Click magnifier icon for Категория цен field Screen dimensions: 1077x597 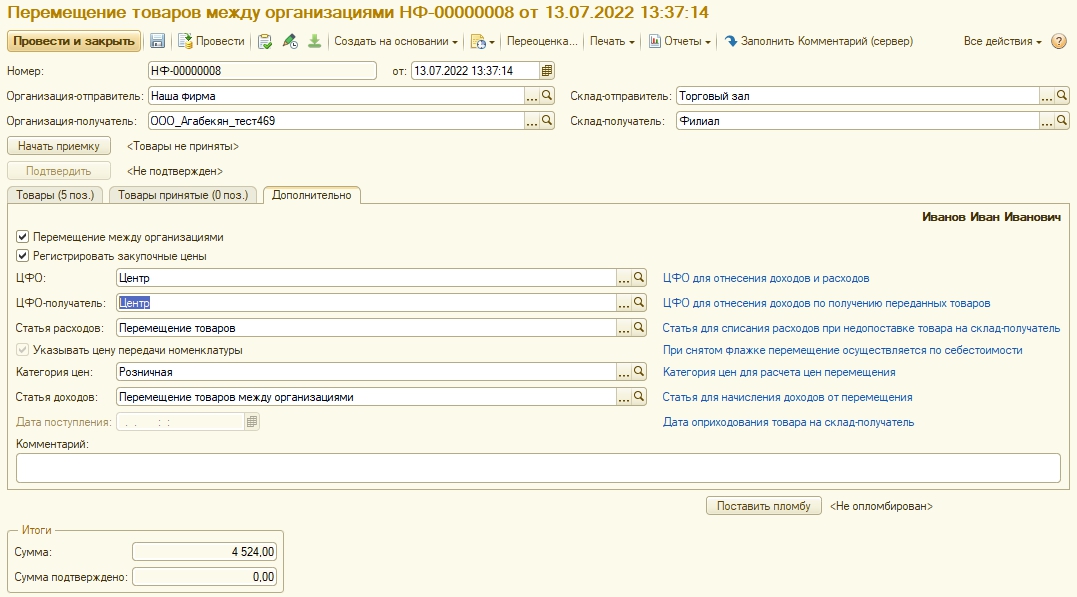[x=640, y=372]
